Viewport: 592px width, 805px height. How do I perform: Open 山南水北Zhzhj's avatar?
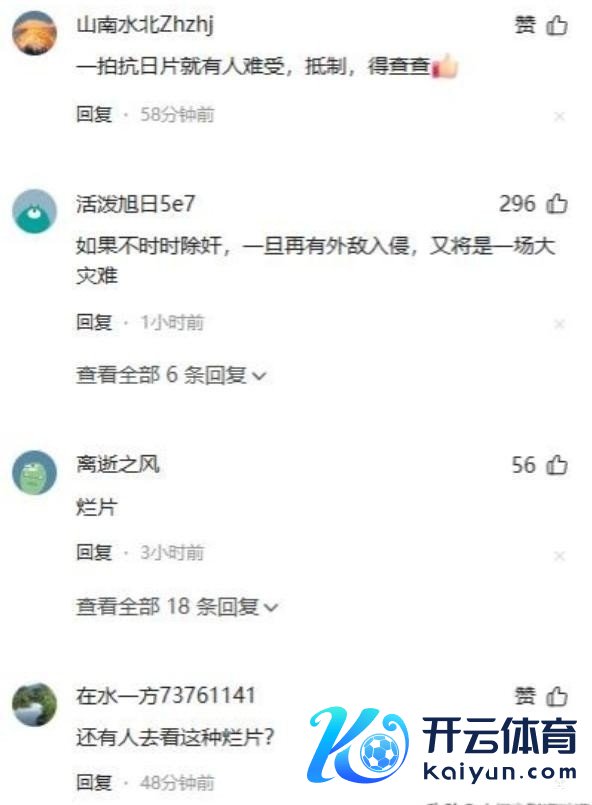click(34, 32)
